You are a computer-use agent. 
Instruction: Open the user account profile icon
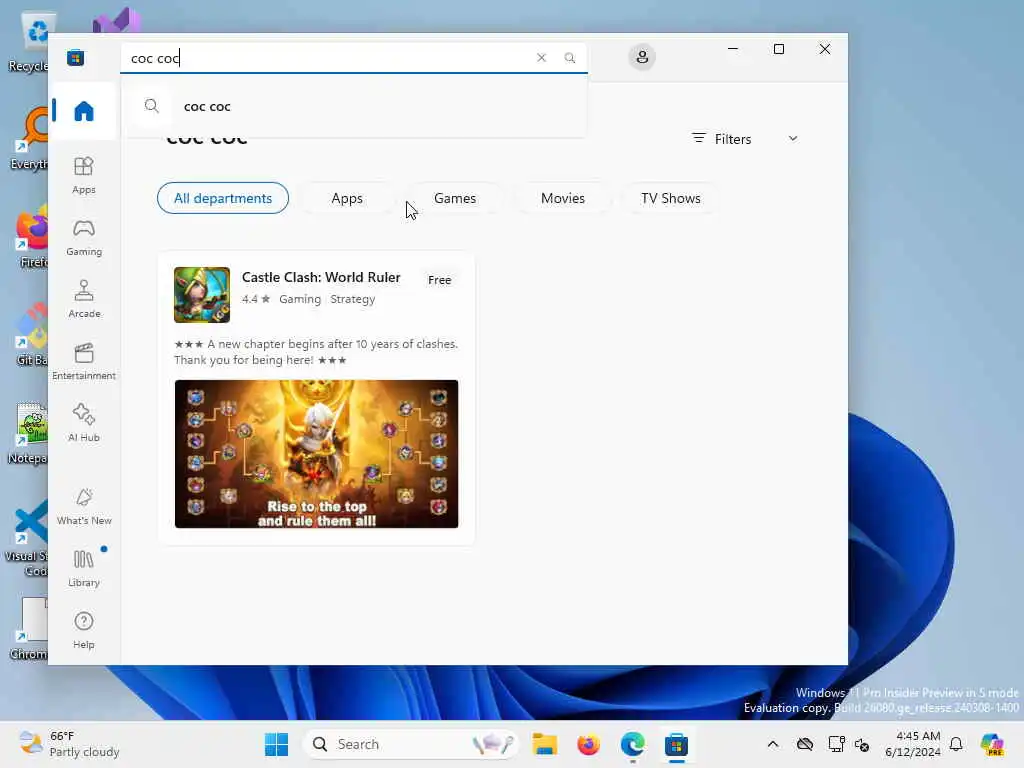(x=642, y=57)
